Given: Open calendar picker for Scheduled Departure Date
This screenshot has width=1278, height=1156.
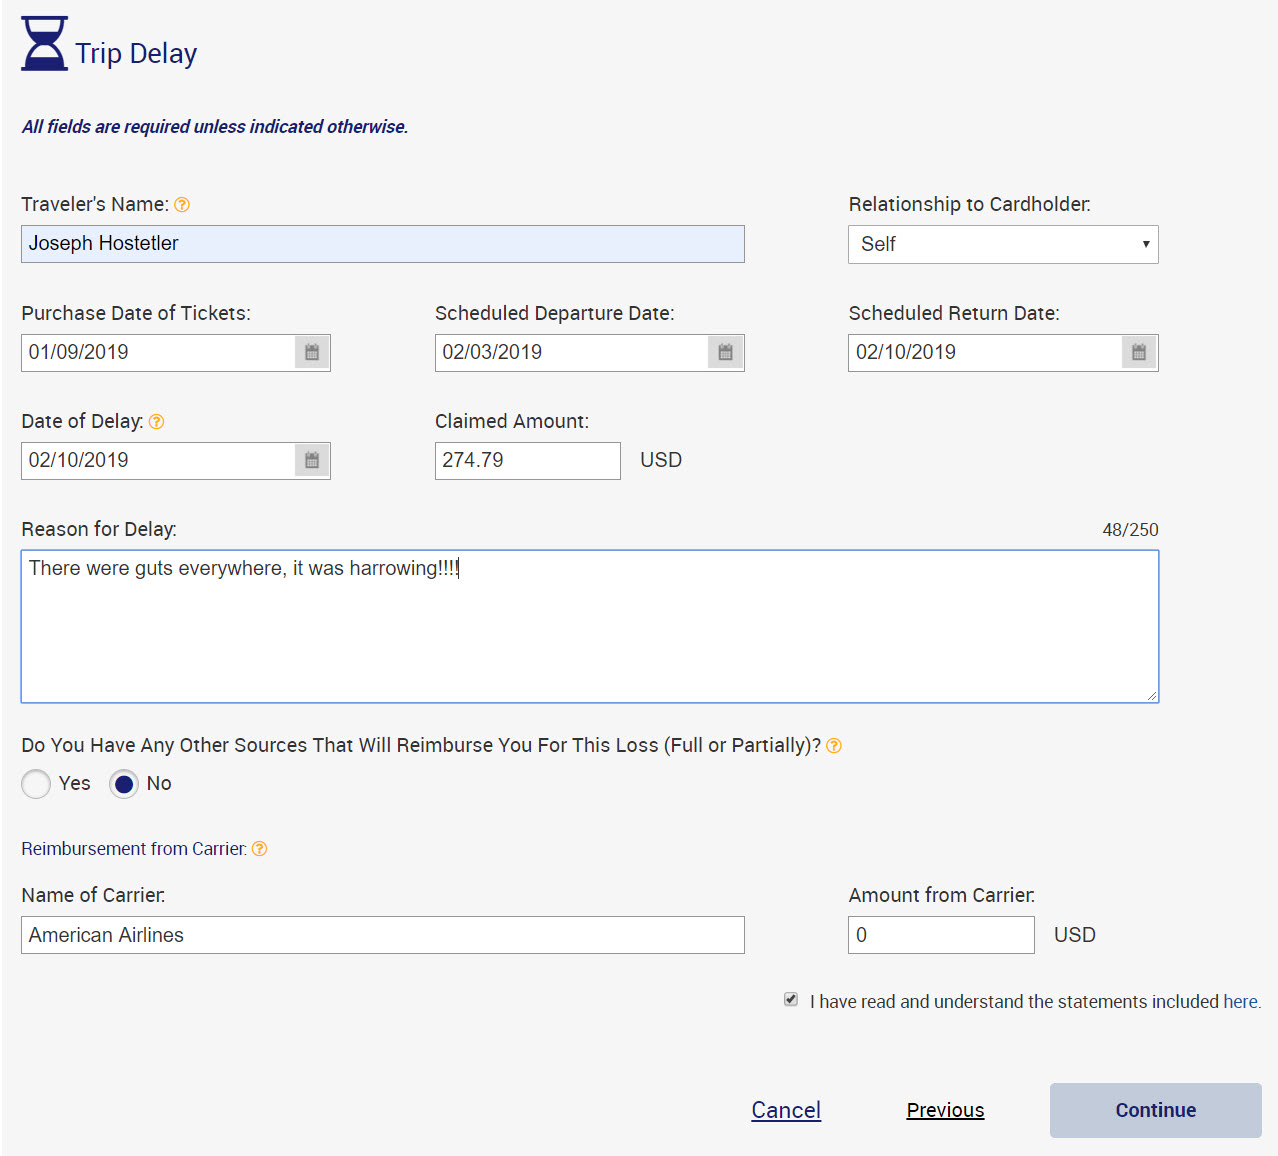Looking at the screenshot, I should [x=725, y=352].
